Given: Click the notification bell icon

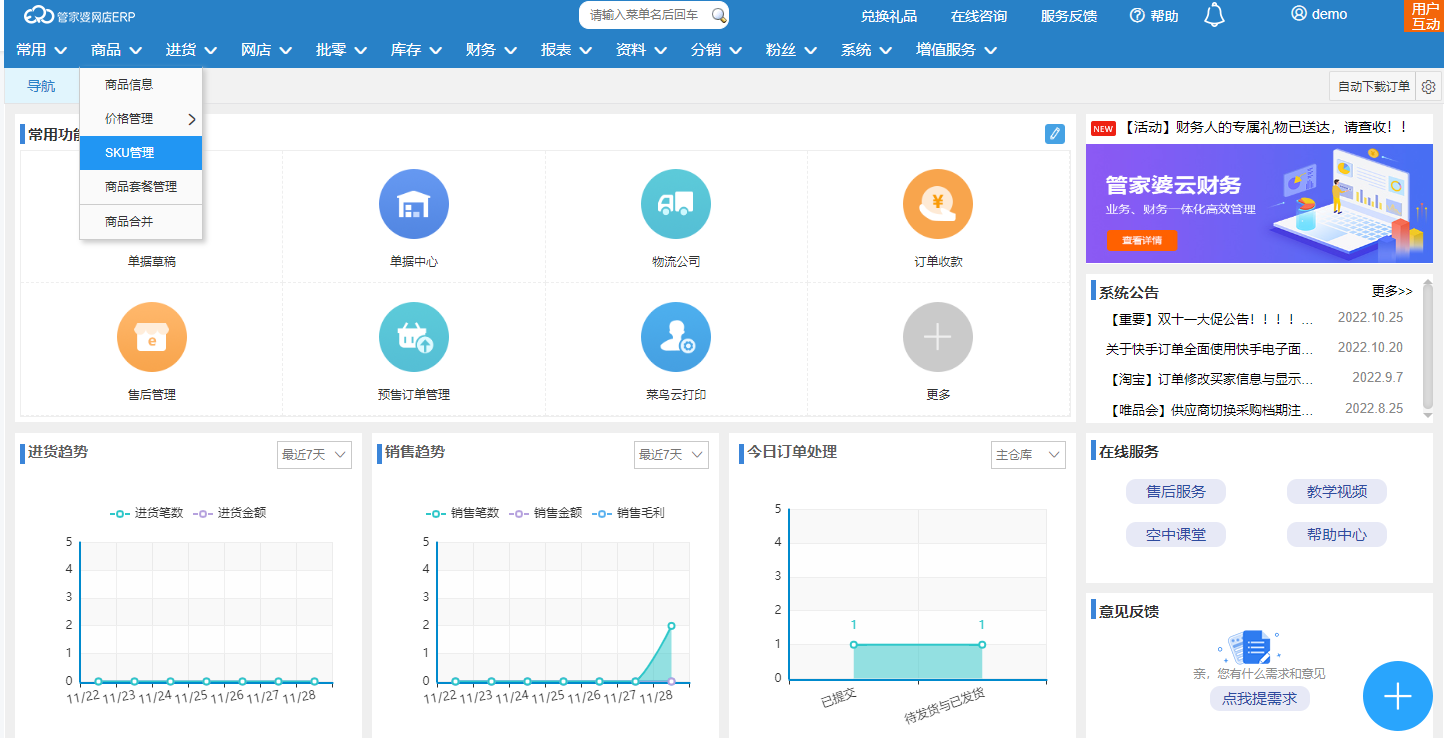Looking at the screenshot, I should pos(1214,15).
